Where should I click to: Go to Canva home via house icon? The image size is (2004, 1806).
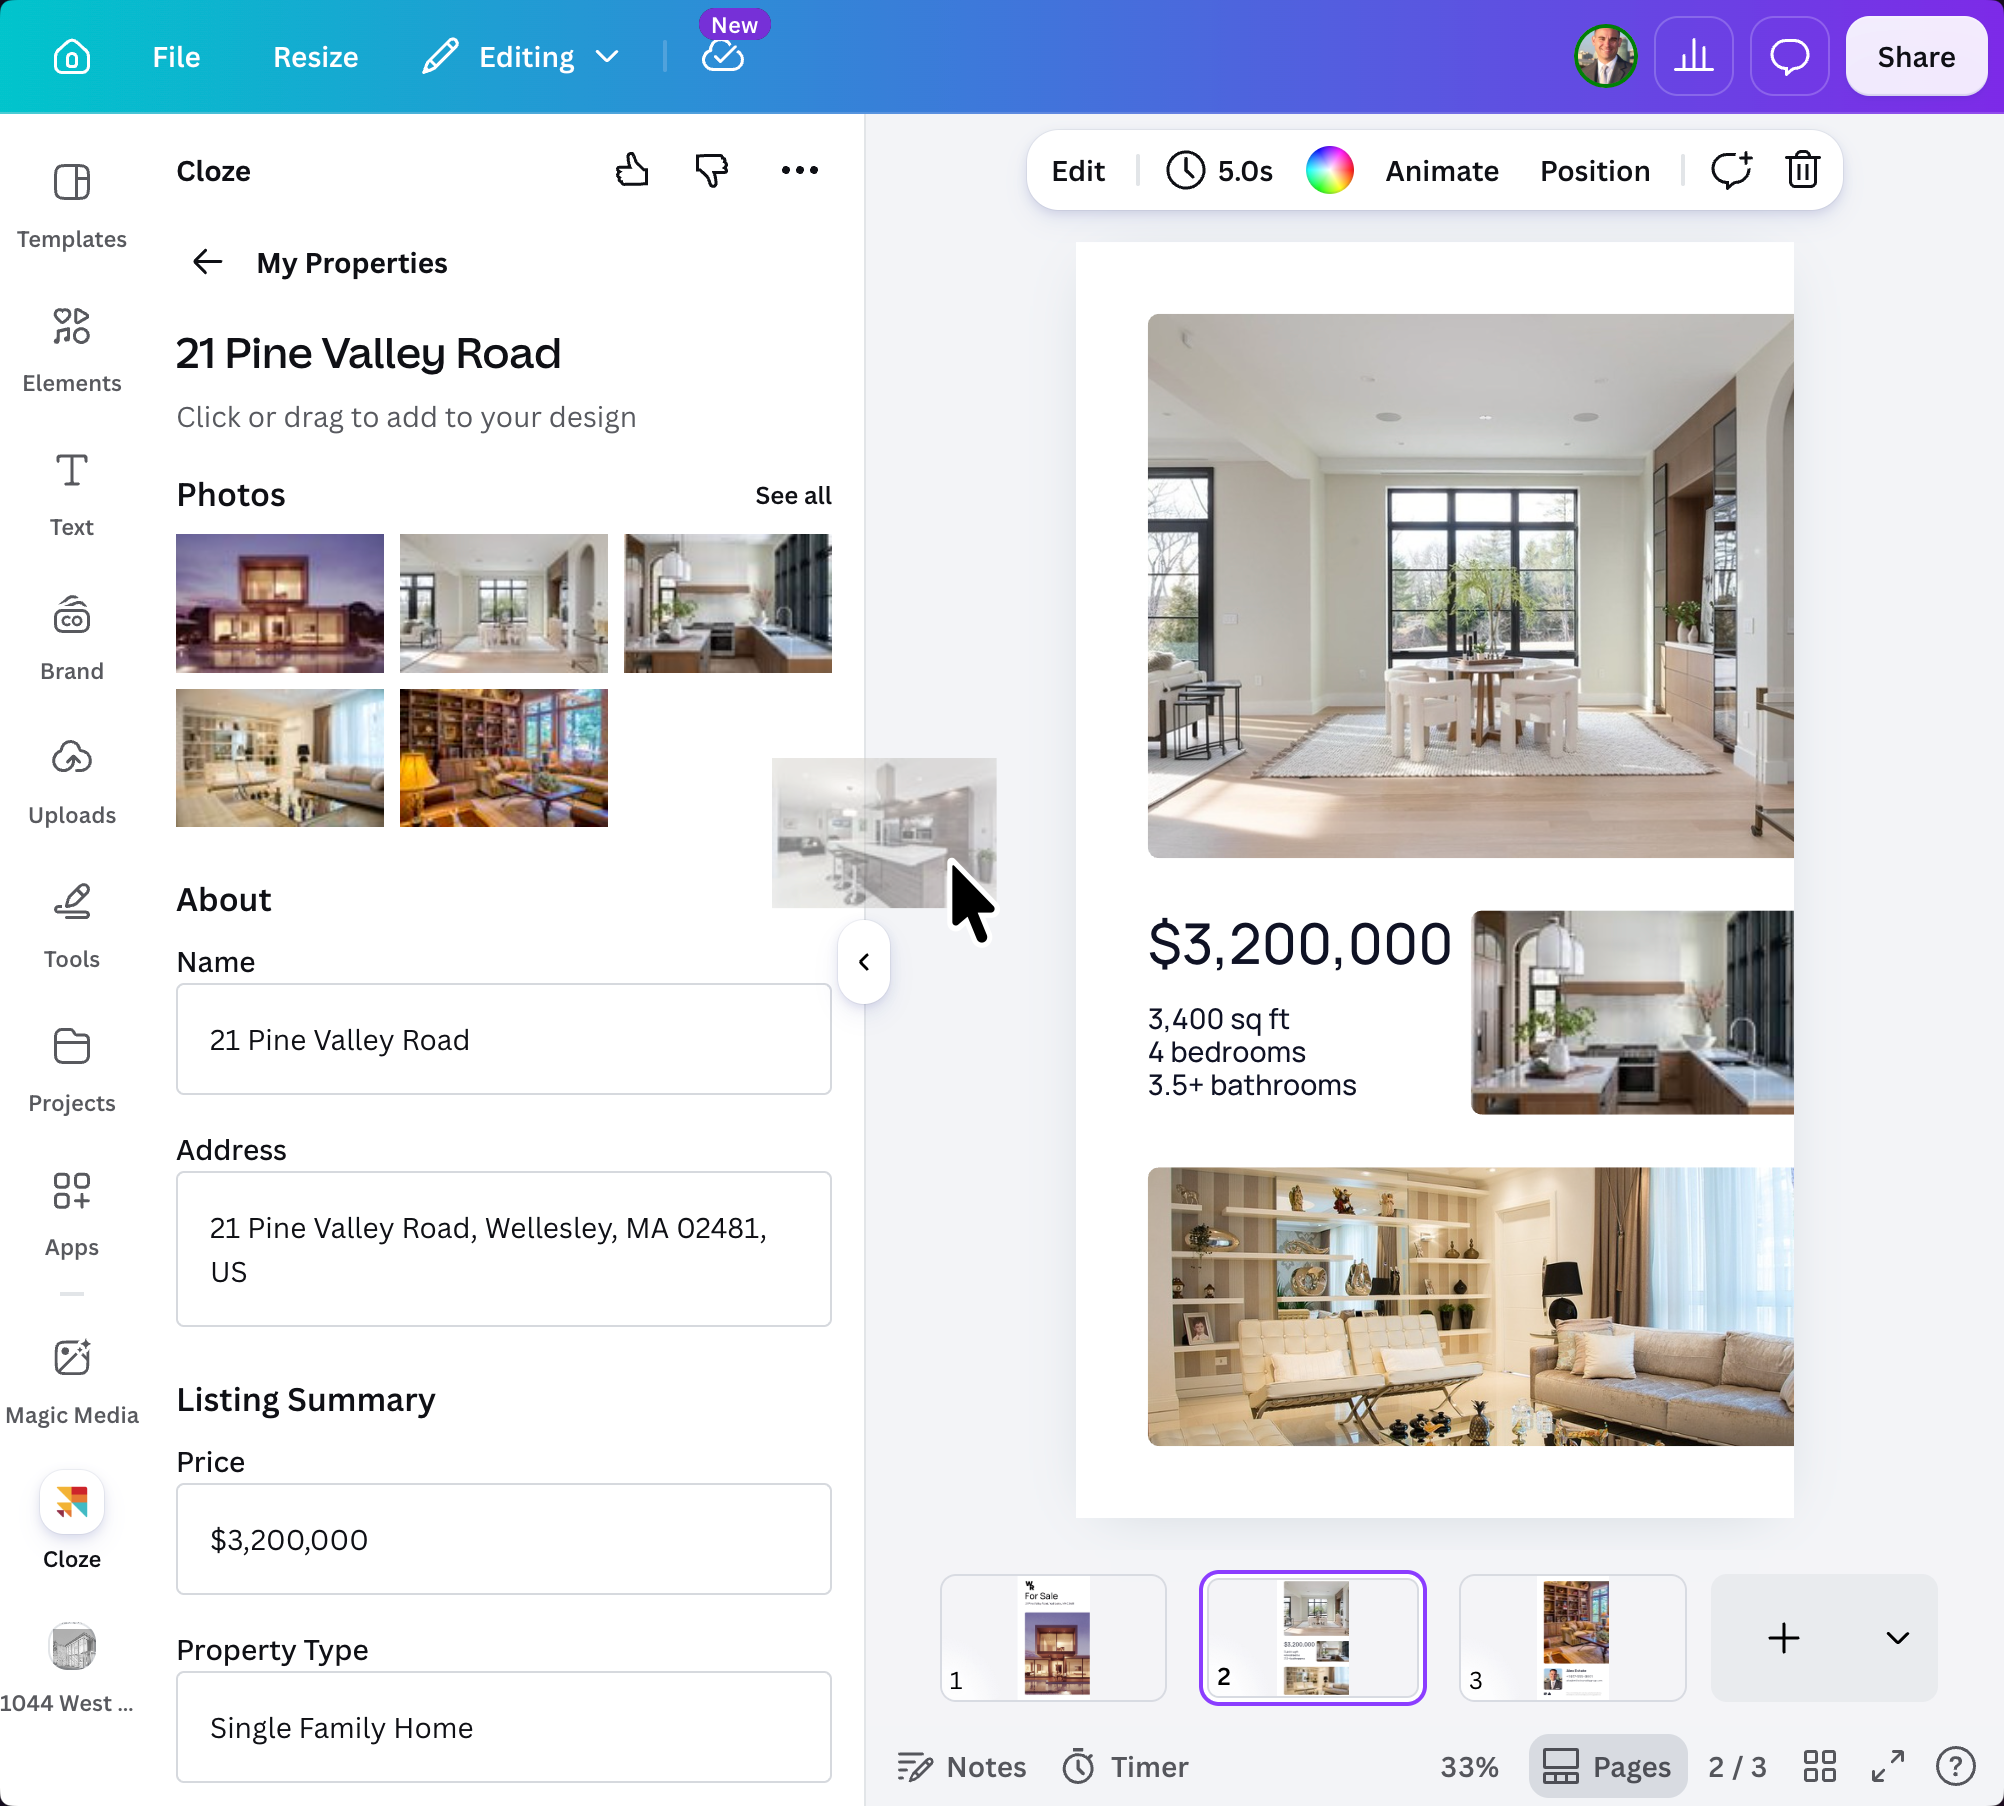click(x=72, y=57)
